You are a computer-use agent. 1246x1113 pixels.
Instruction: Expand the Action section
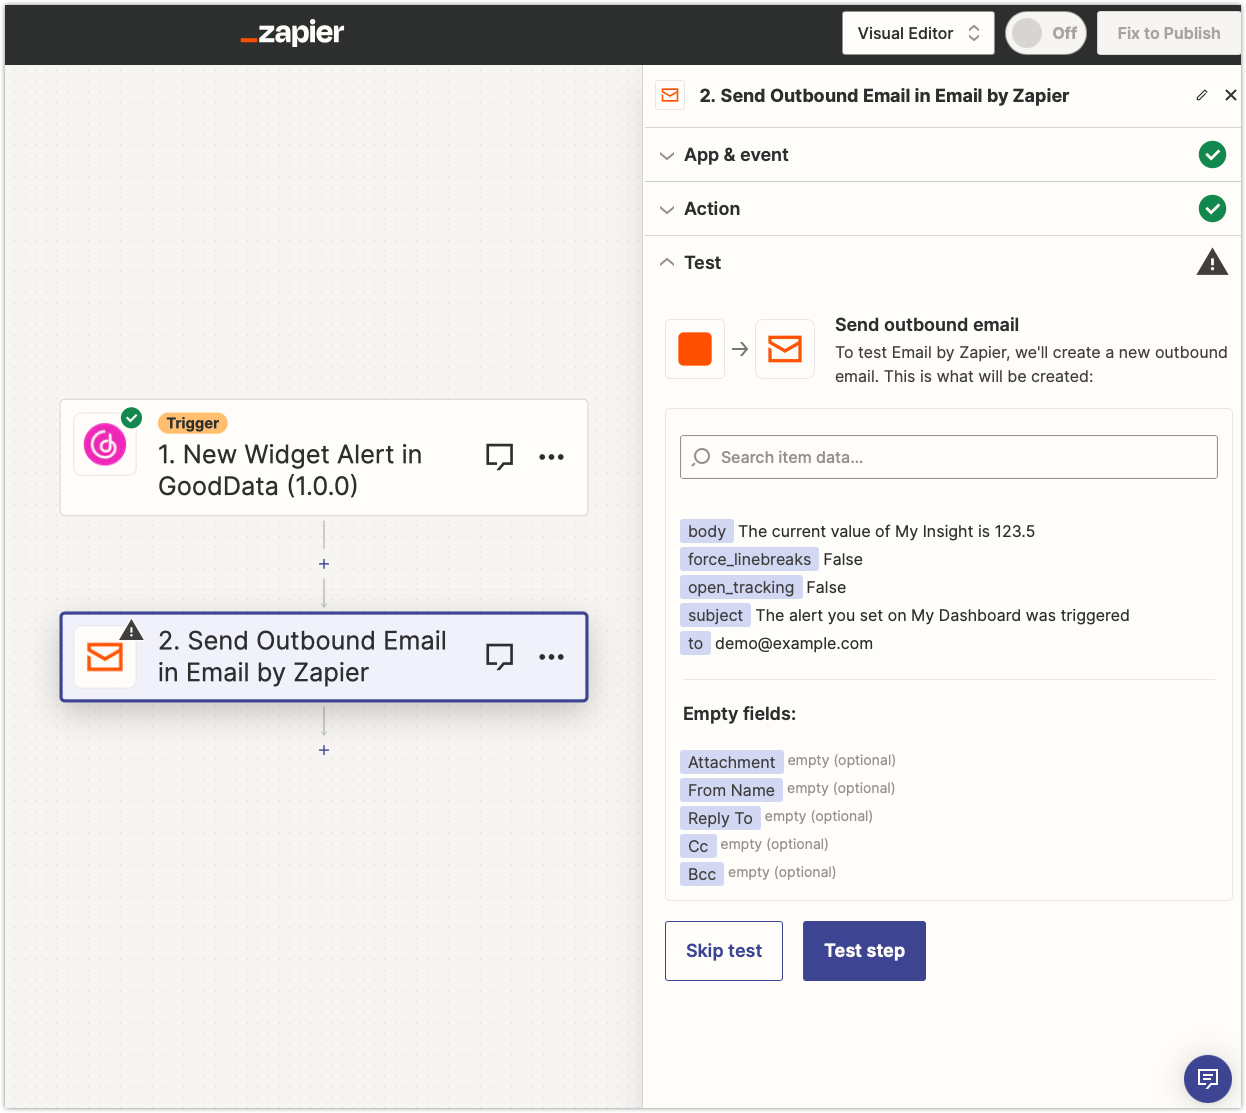pyautogui.click(x=943, y=209)
